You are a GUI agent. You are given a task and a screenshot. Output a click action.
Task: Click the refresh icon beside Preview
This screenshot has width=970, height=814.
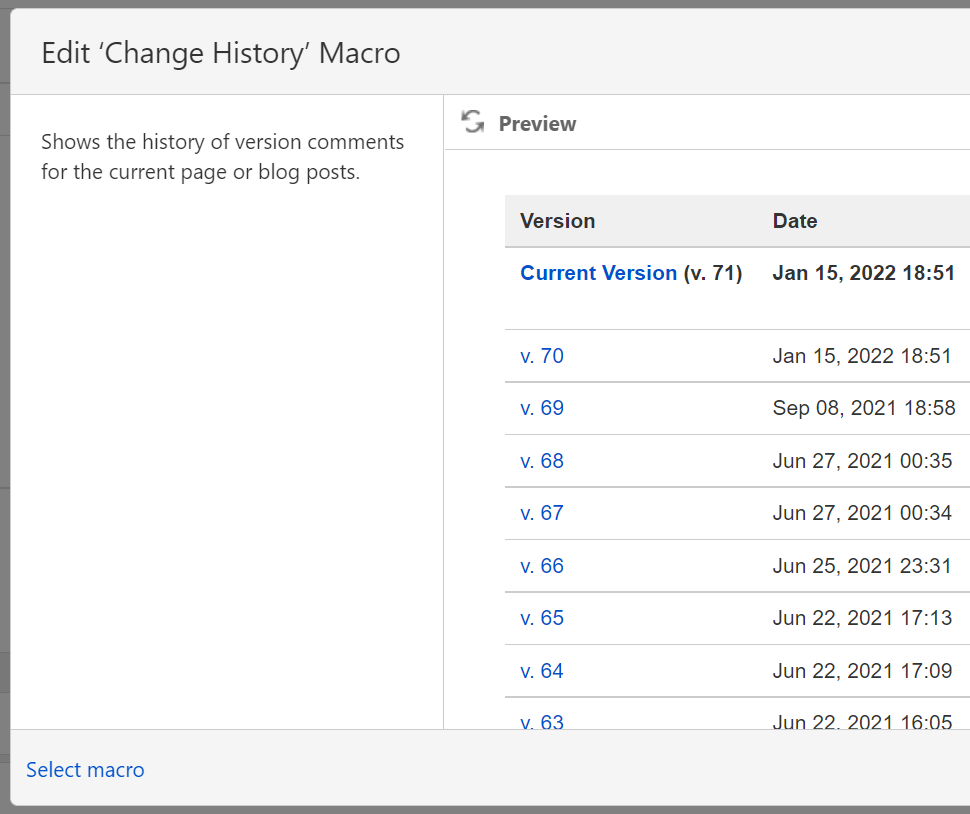471,122
